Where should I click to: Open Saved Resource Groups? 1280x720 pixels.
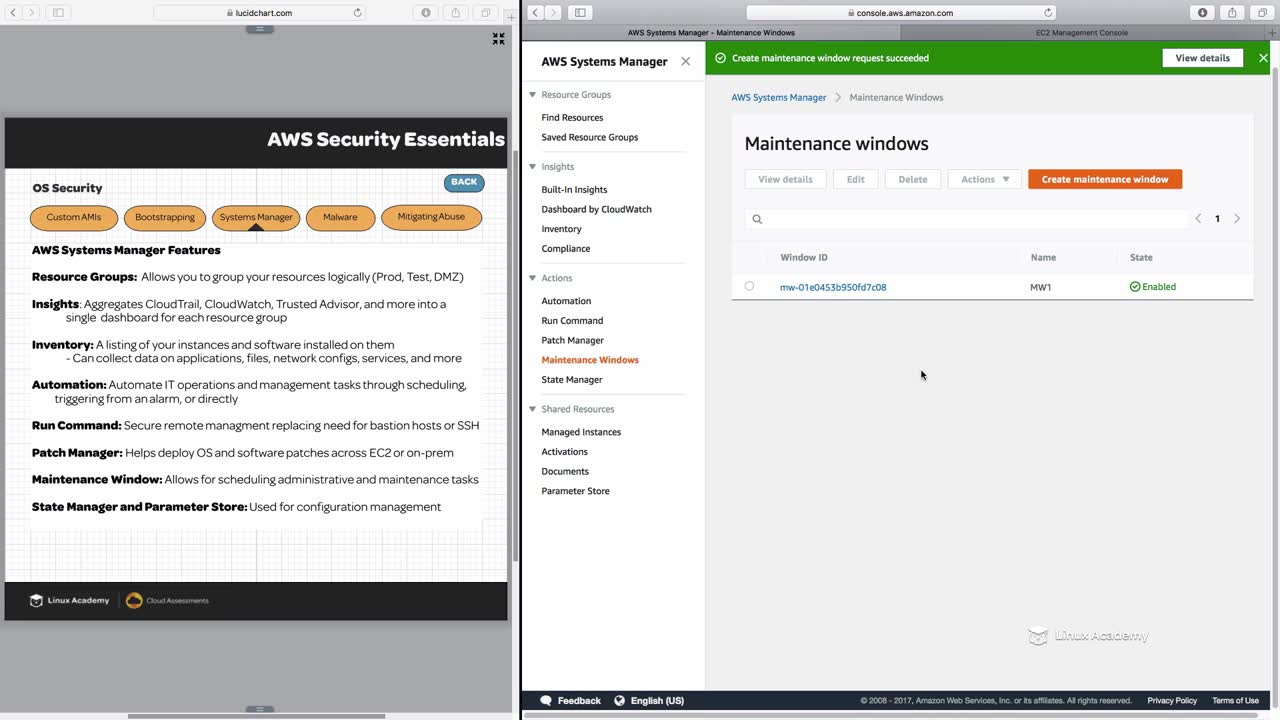pyautogui.click(x=589, y=137)
